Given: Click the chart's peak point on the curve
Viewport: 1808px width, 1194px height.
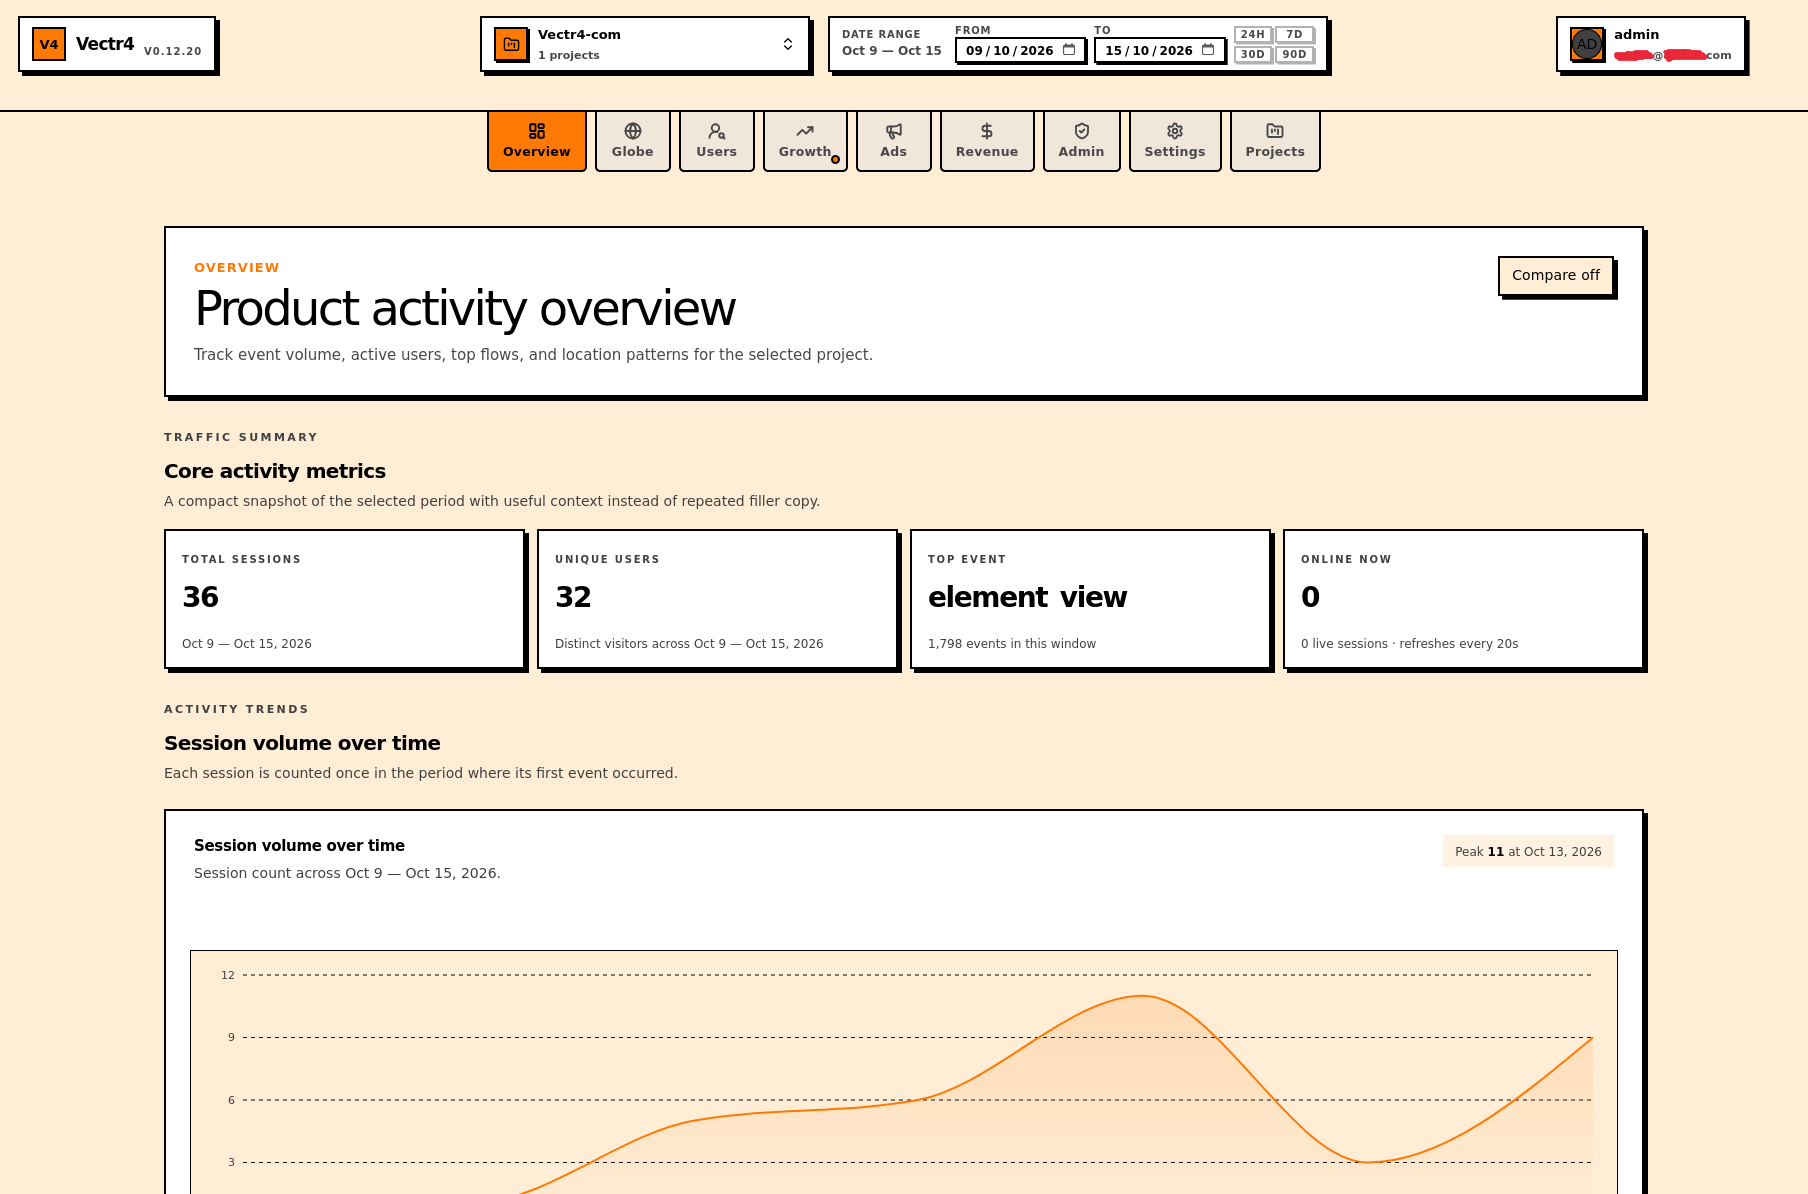Looking at the screenshot, I should 1142,996.
